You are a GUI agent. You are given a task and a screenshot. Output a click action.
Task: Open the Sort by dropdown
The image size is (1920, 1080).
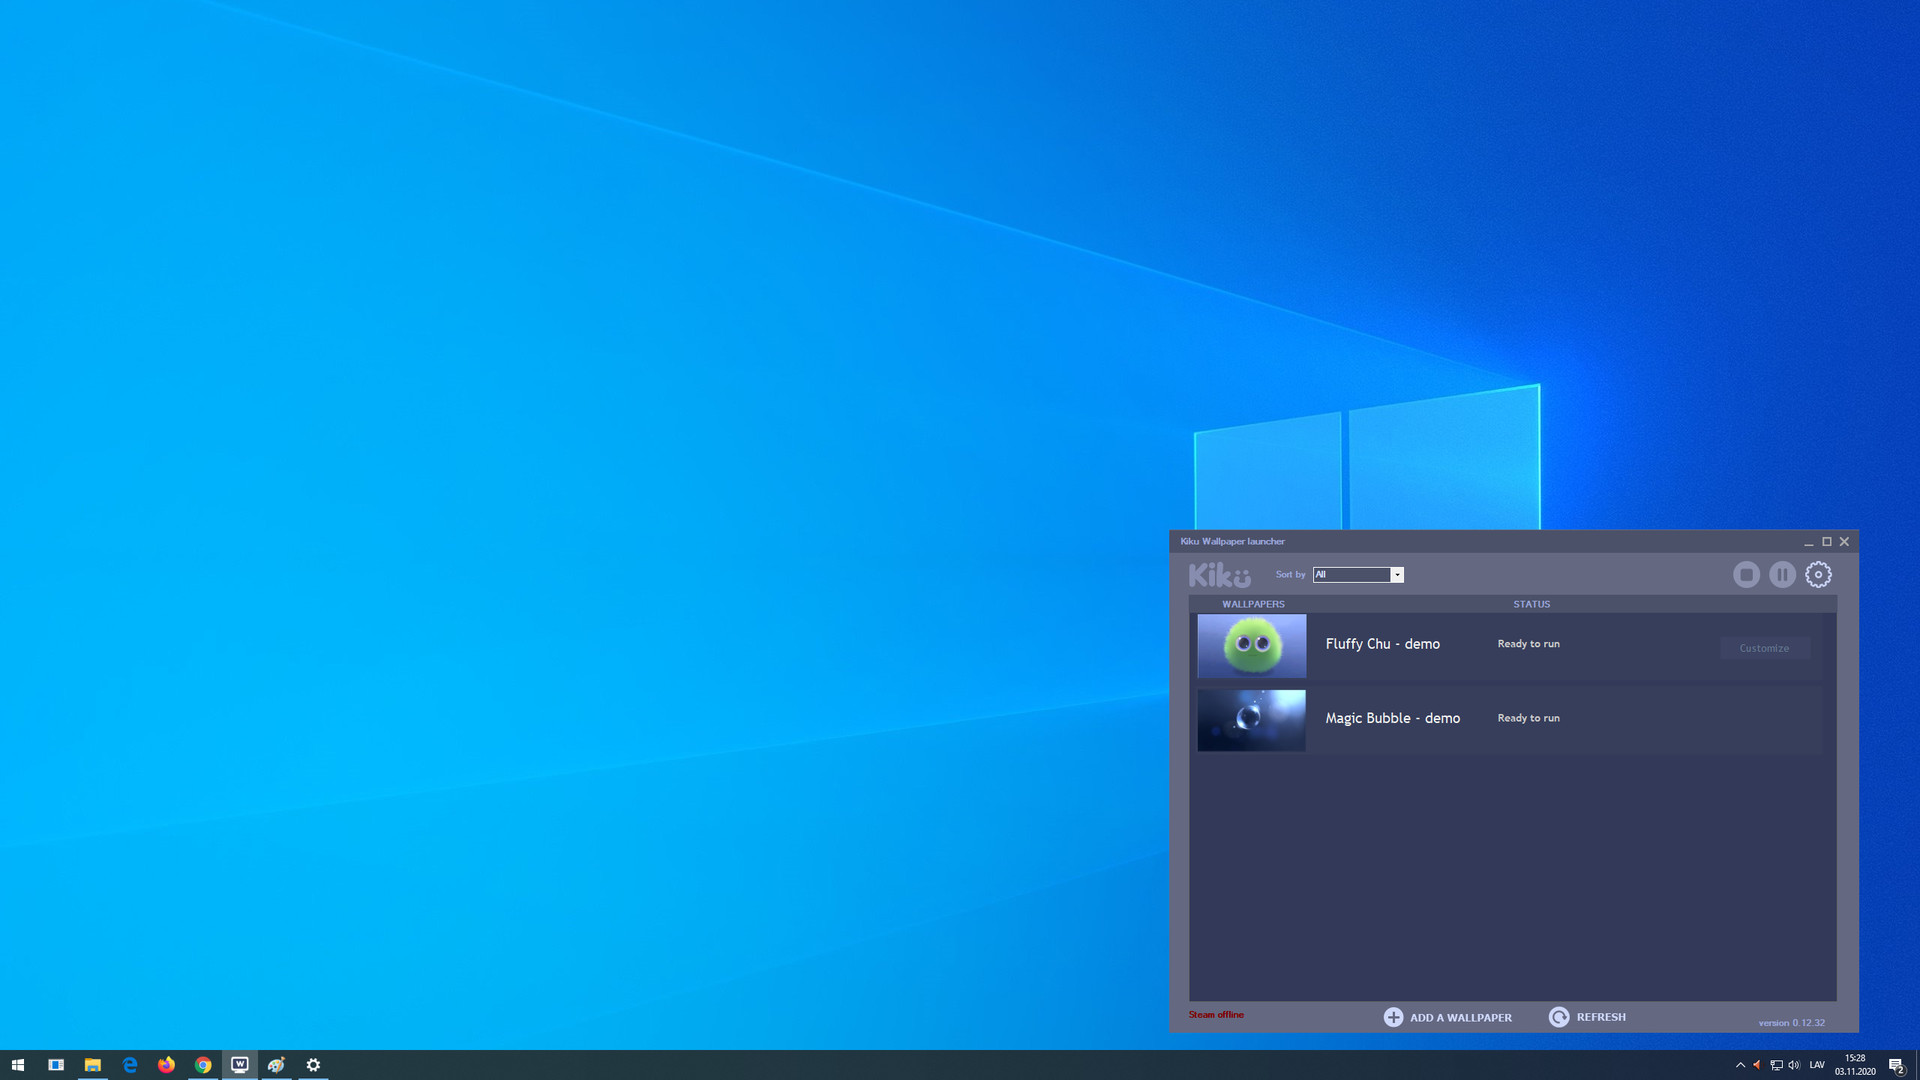(1358, 575)
